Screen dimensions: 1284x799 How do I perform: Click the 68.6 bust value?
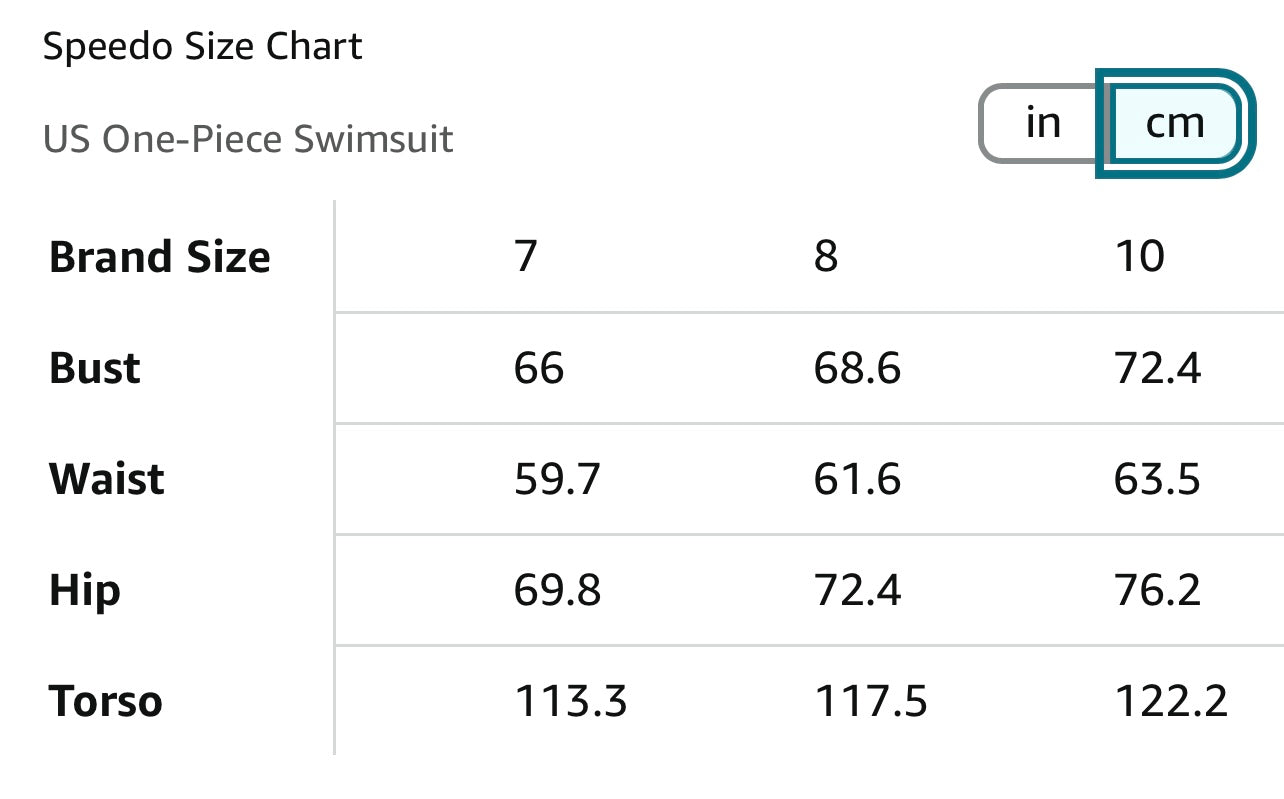(x=857, y=369)
